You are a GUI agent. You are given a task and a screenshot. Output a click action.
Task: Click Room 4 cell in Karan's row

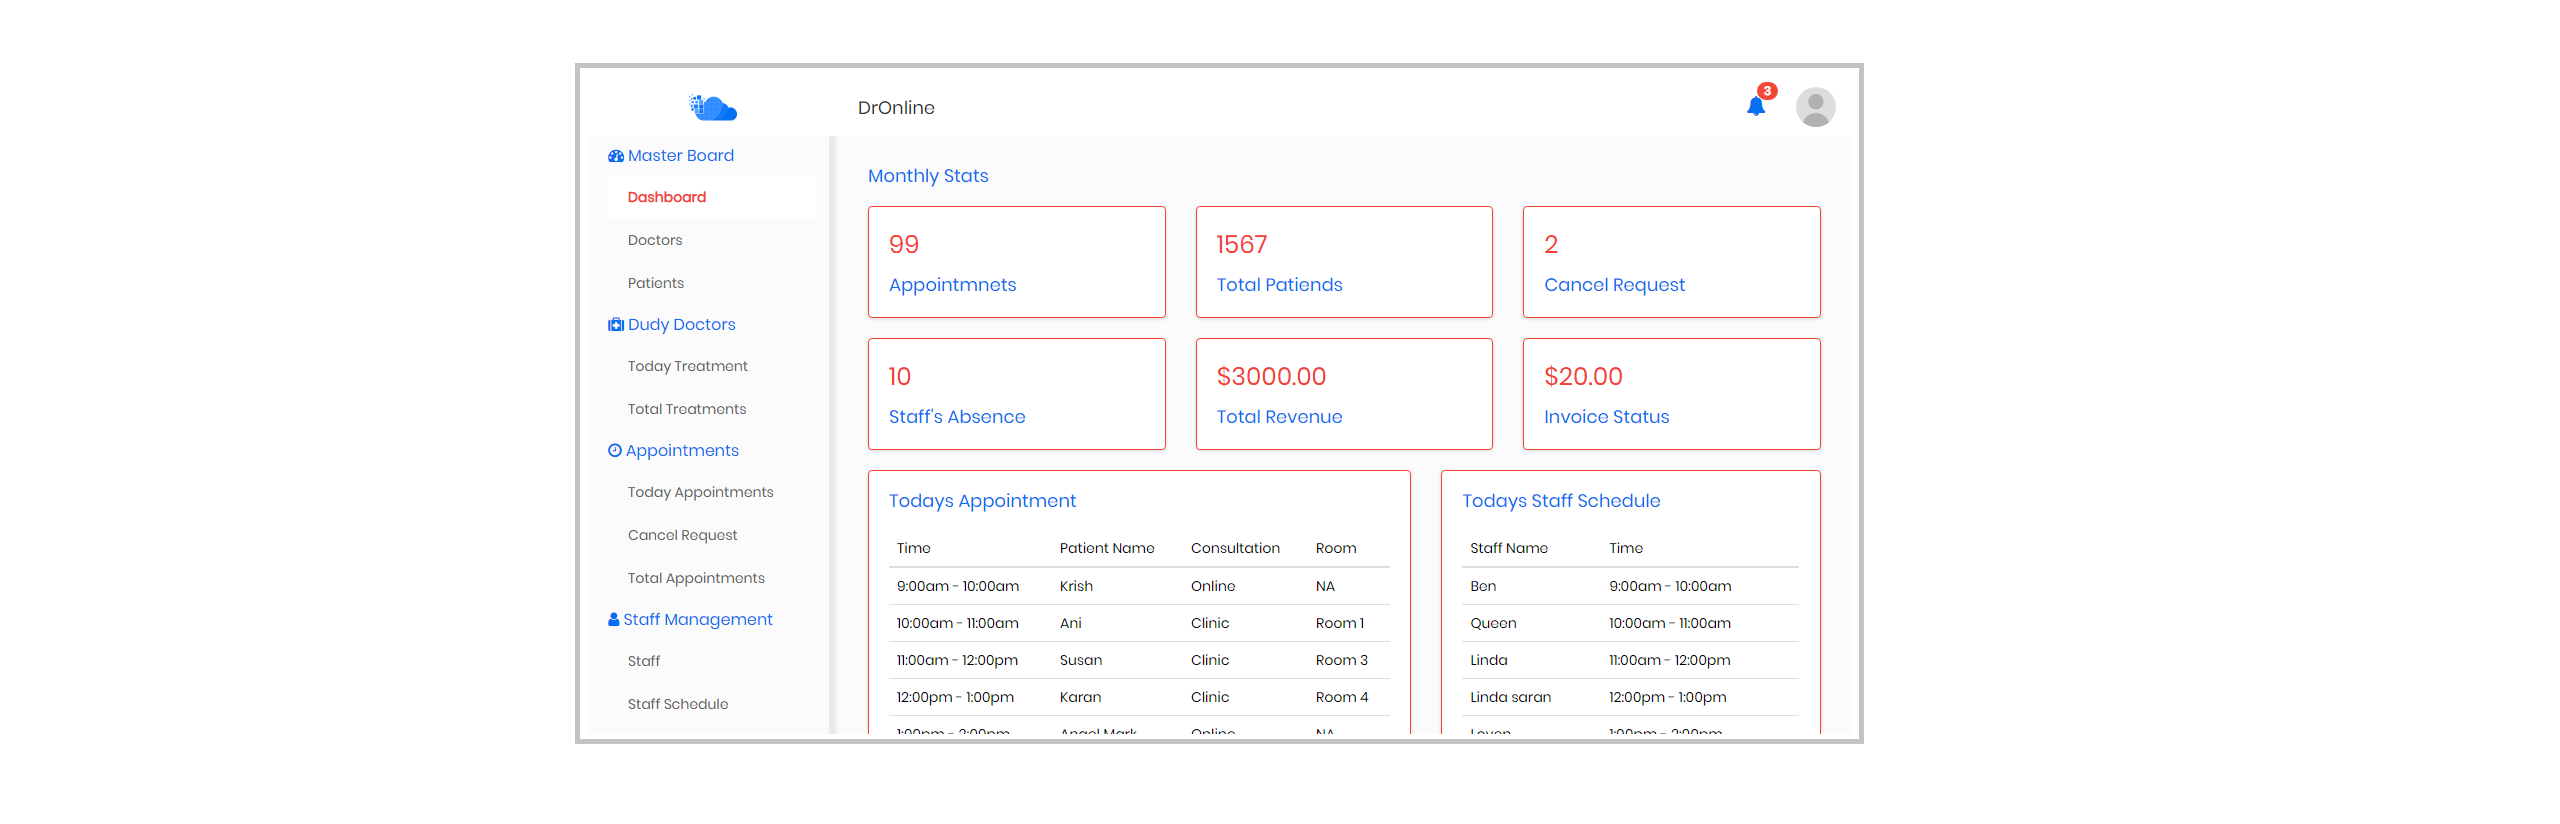click(1342, 697)
